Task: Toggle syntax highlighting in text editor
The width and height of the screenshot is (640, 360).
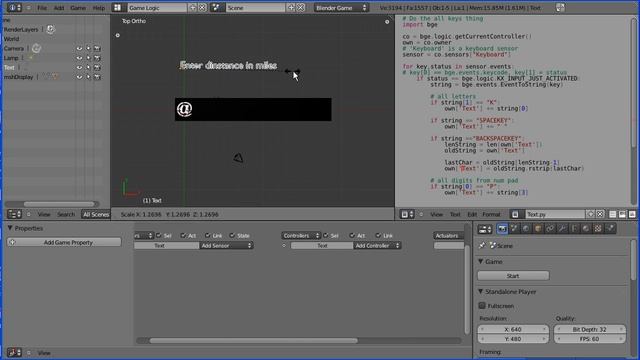Action: (x=632, y=214)
